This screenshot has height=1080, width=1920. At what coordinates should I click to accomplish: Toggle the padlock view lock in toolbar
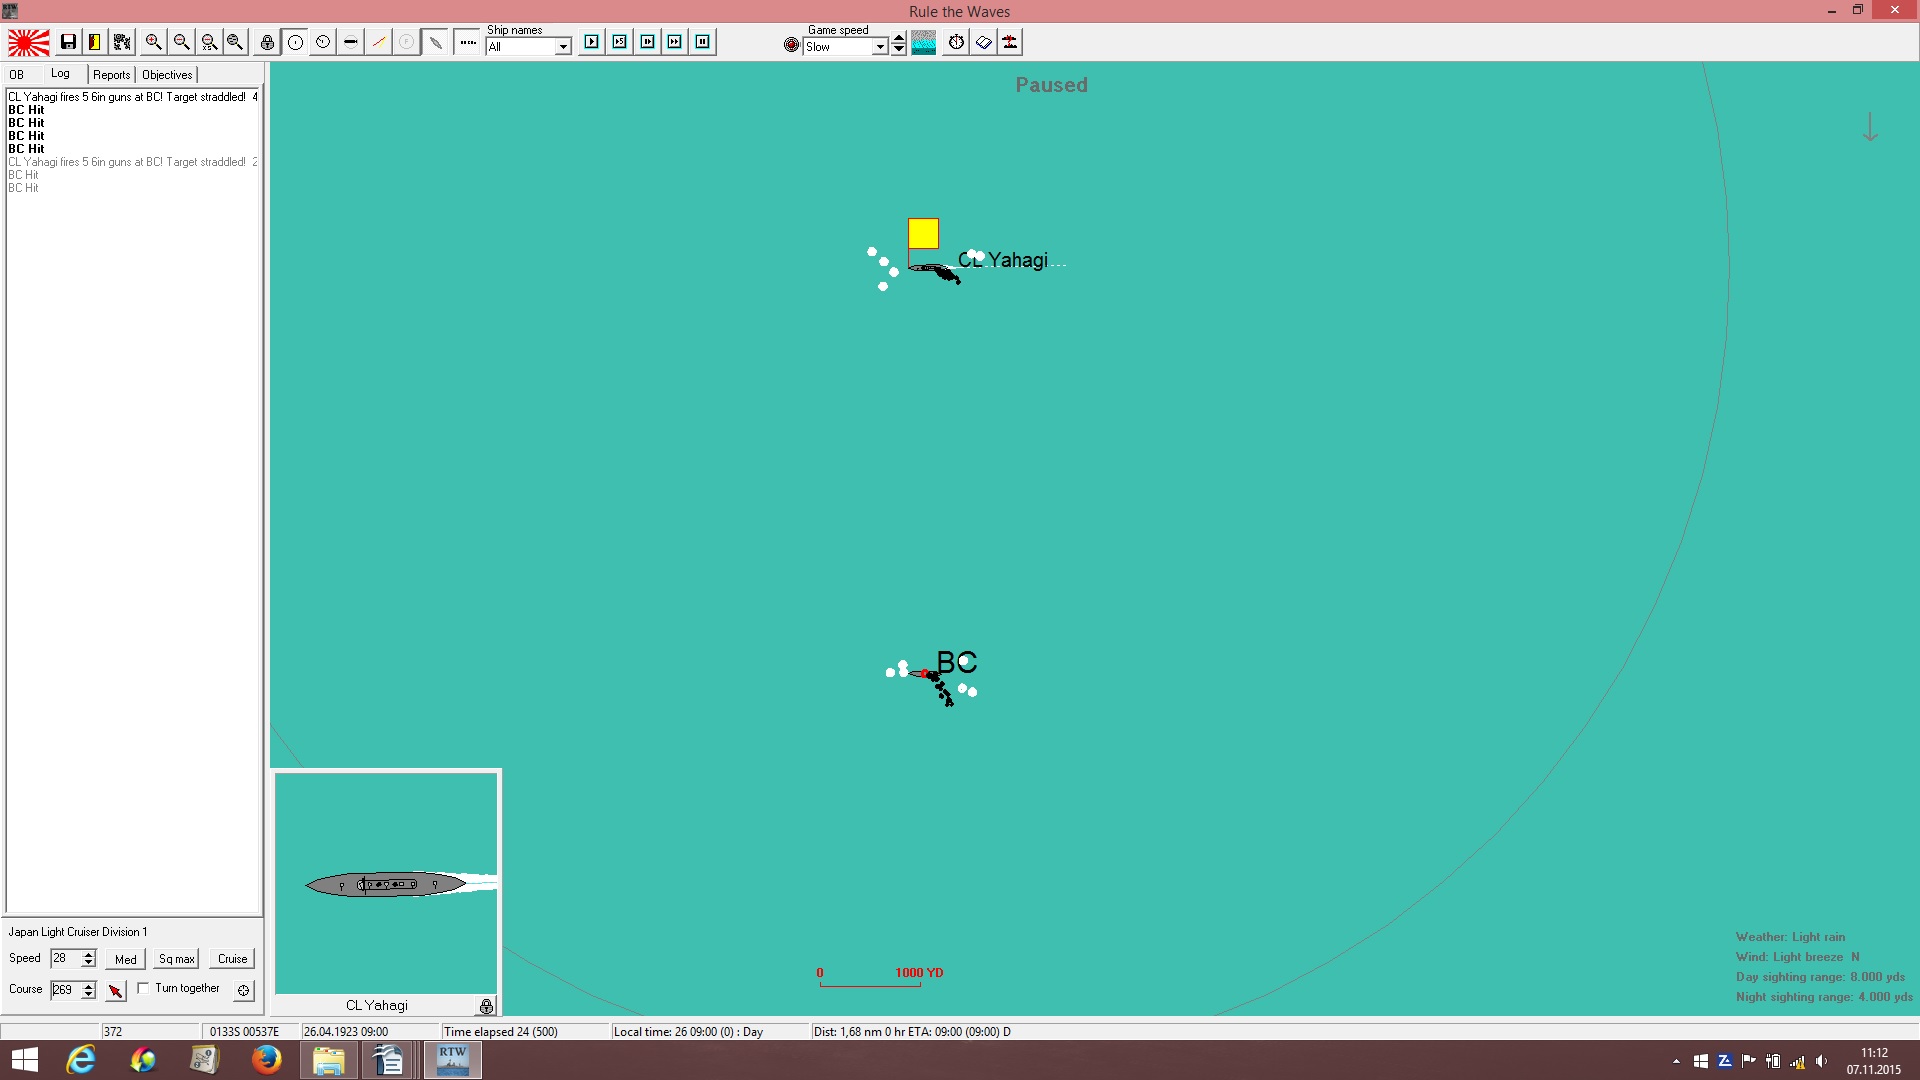point(267,42)
